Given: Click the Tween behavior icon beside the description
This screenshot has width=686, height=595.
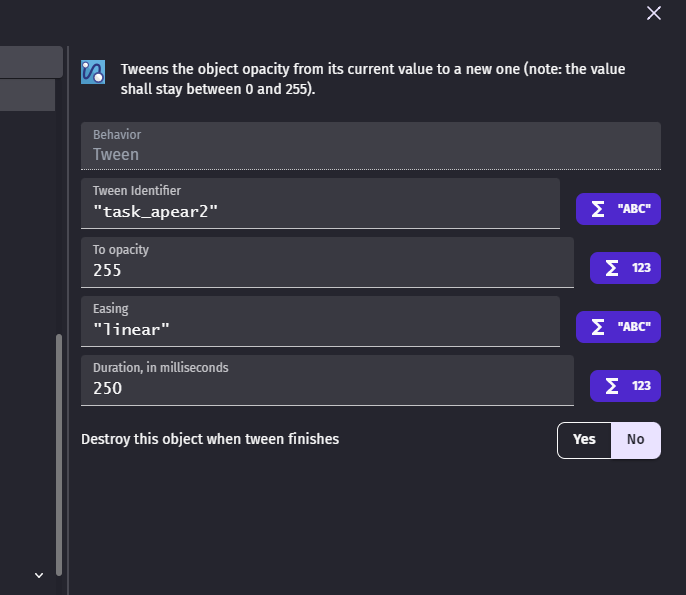Looking at the screenshot, I should coord(93,72).
